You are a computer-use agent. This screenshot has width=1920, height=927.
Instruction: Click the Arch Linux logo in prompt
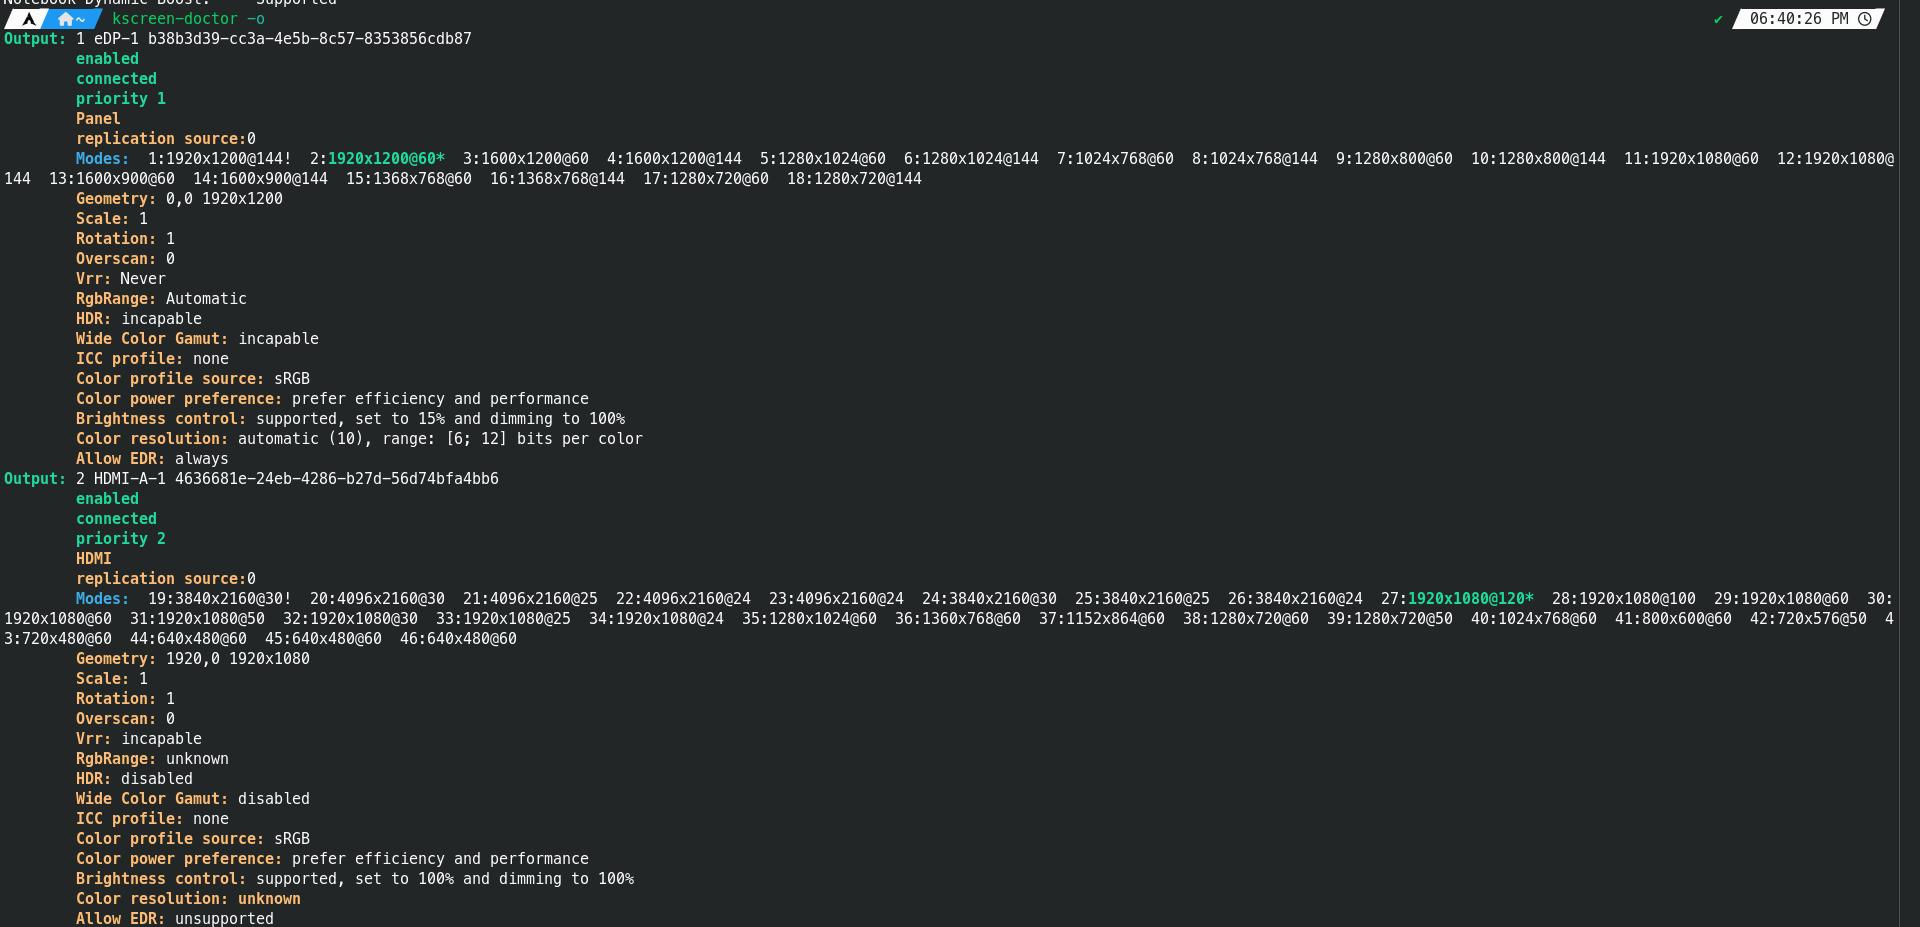[29, 19]
